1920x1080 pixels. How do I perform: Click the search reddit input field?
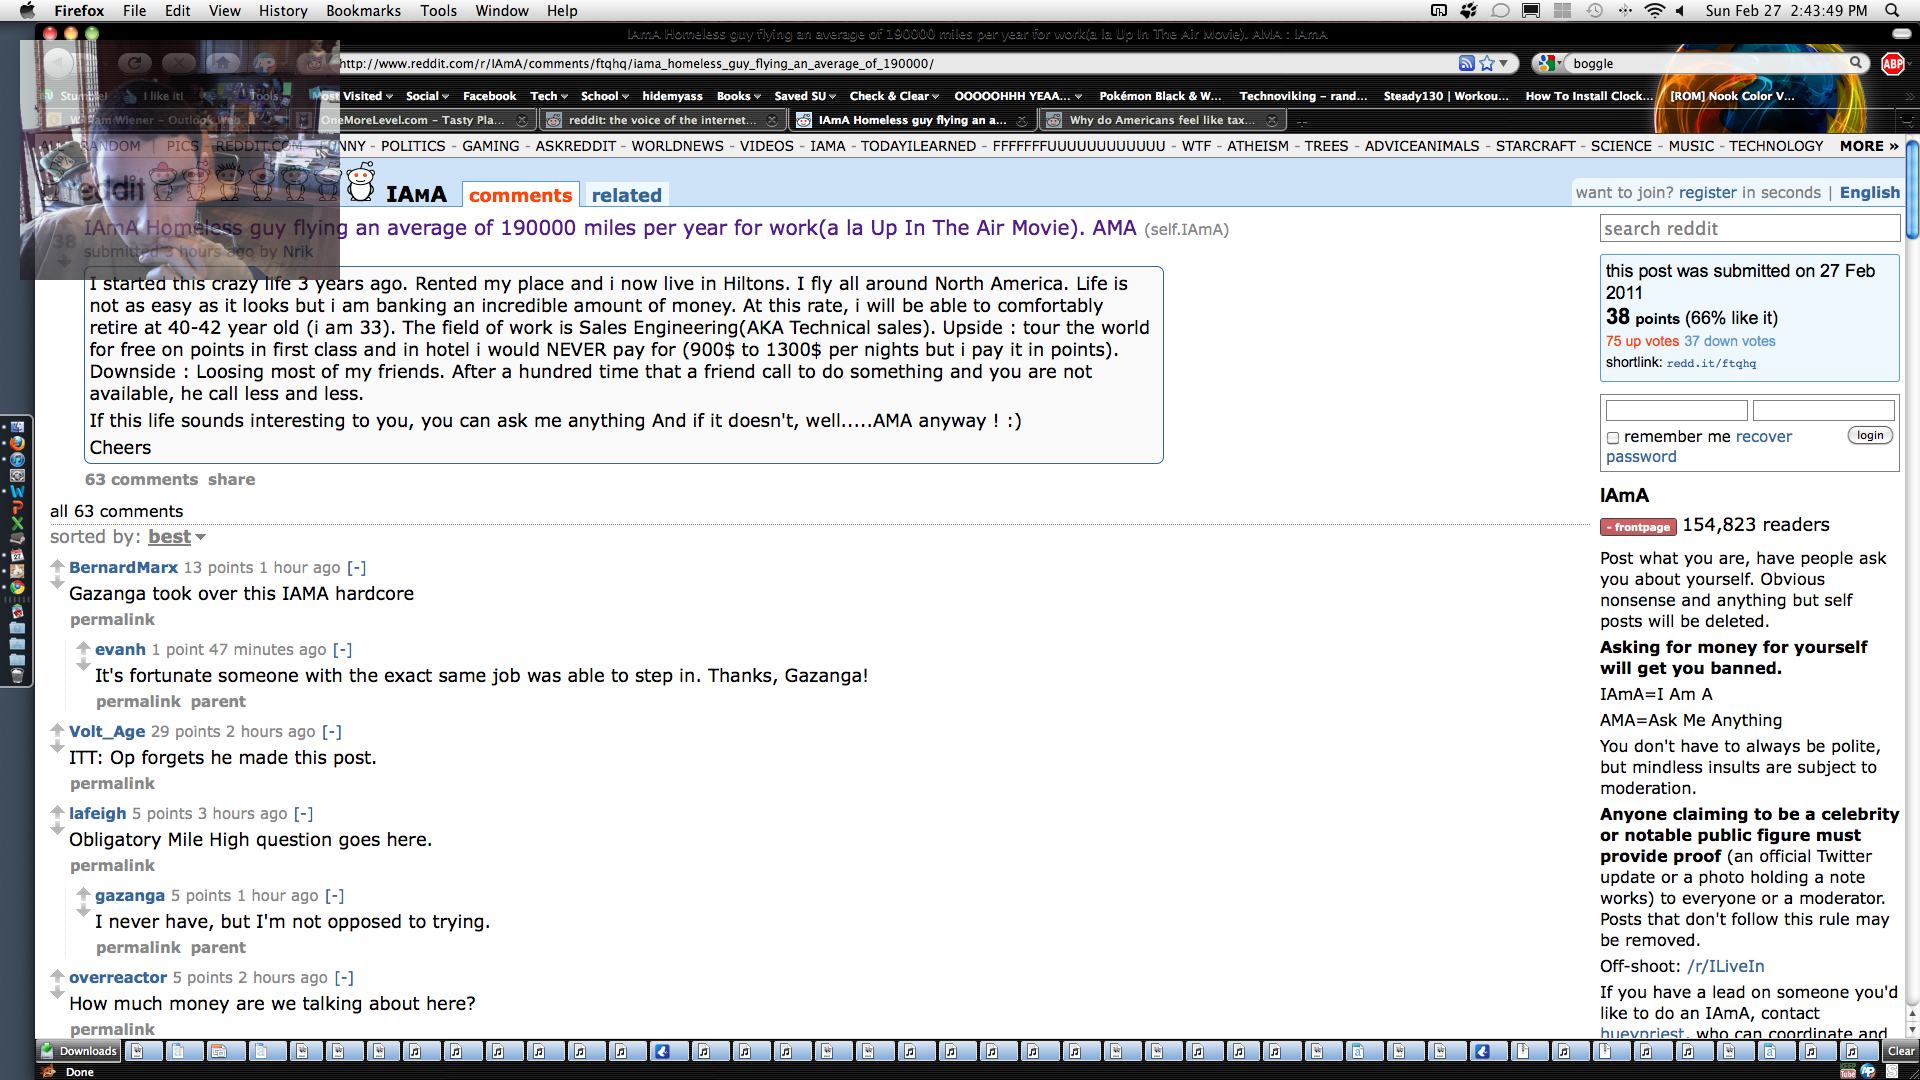click(x=1749, y=229)
